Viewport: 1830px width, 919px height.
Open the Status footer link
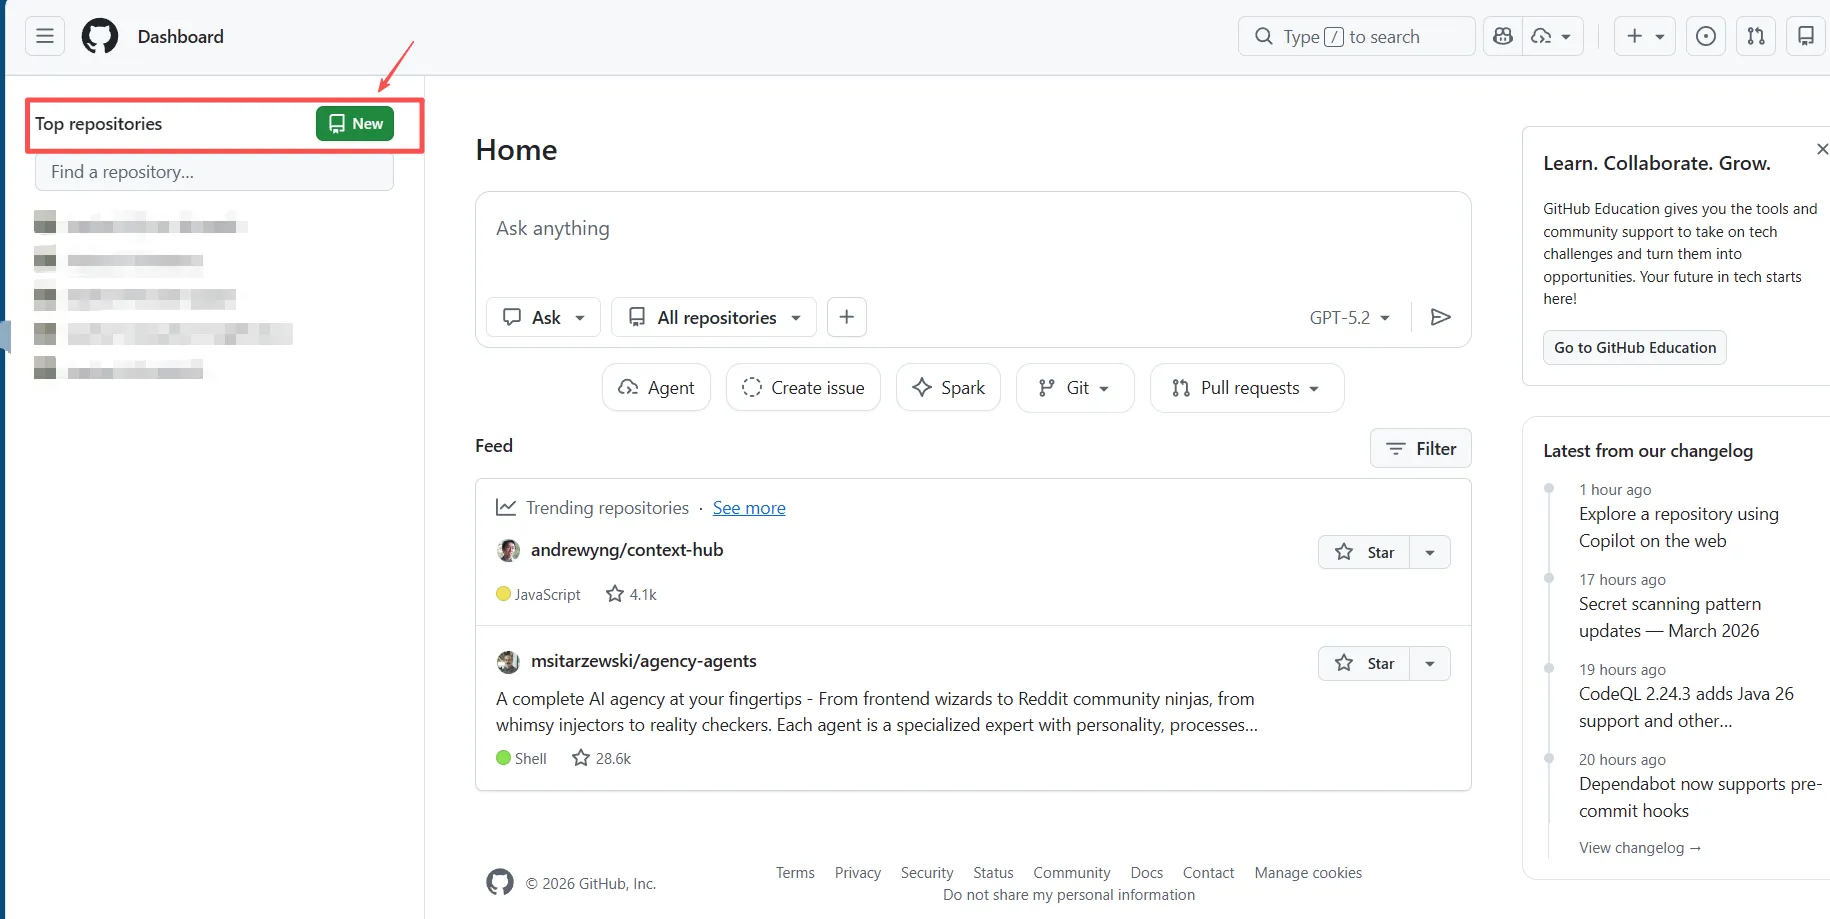(993, 873)
